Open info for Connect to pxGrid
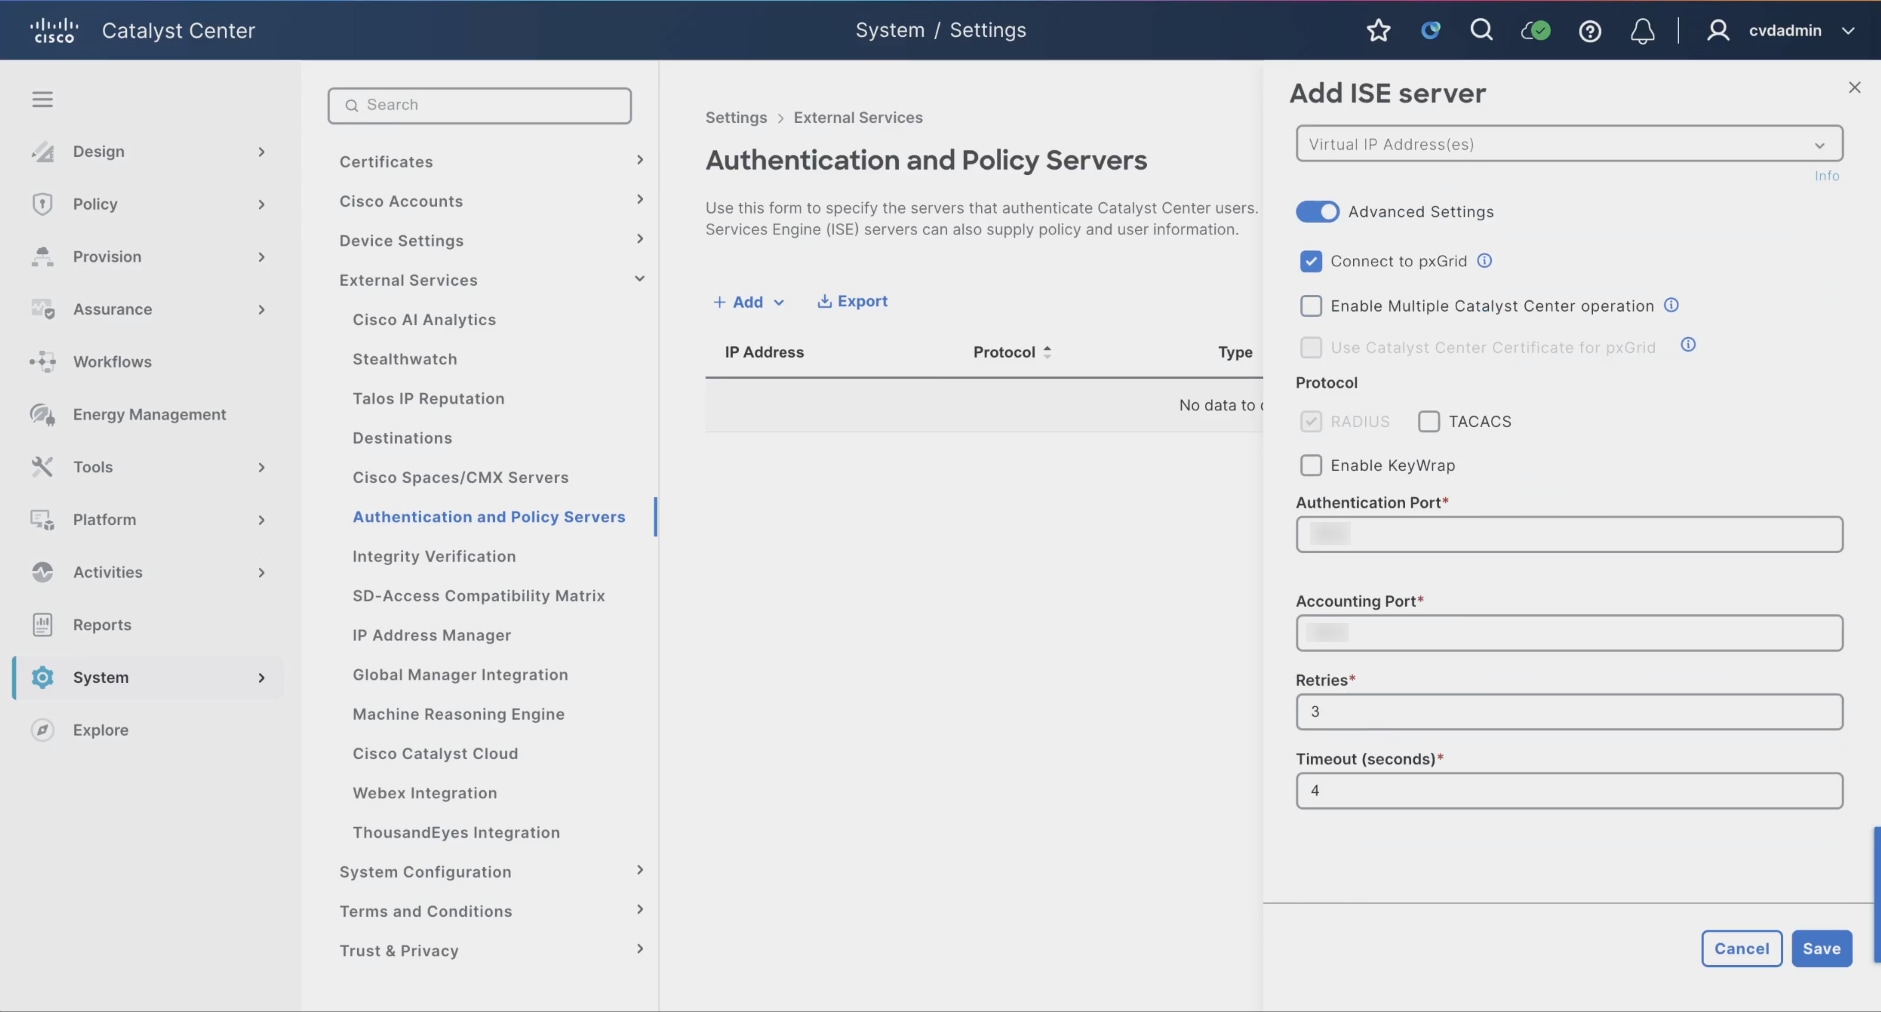Viewport: 1881px width, 1012px height. (1485, 261)
